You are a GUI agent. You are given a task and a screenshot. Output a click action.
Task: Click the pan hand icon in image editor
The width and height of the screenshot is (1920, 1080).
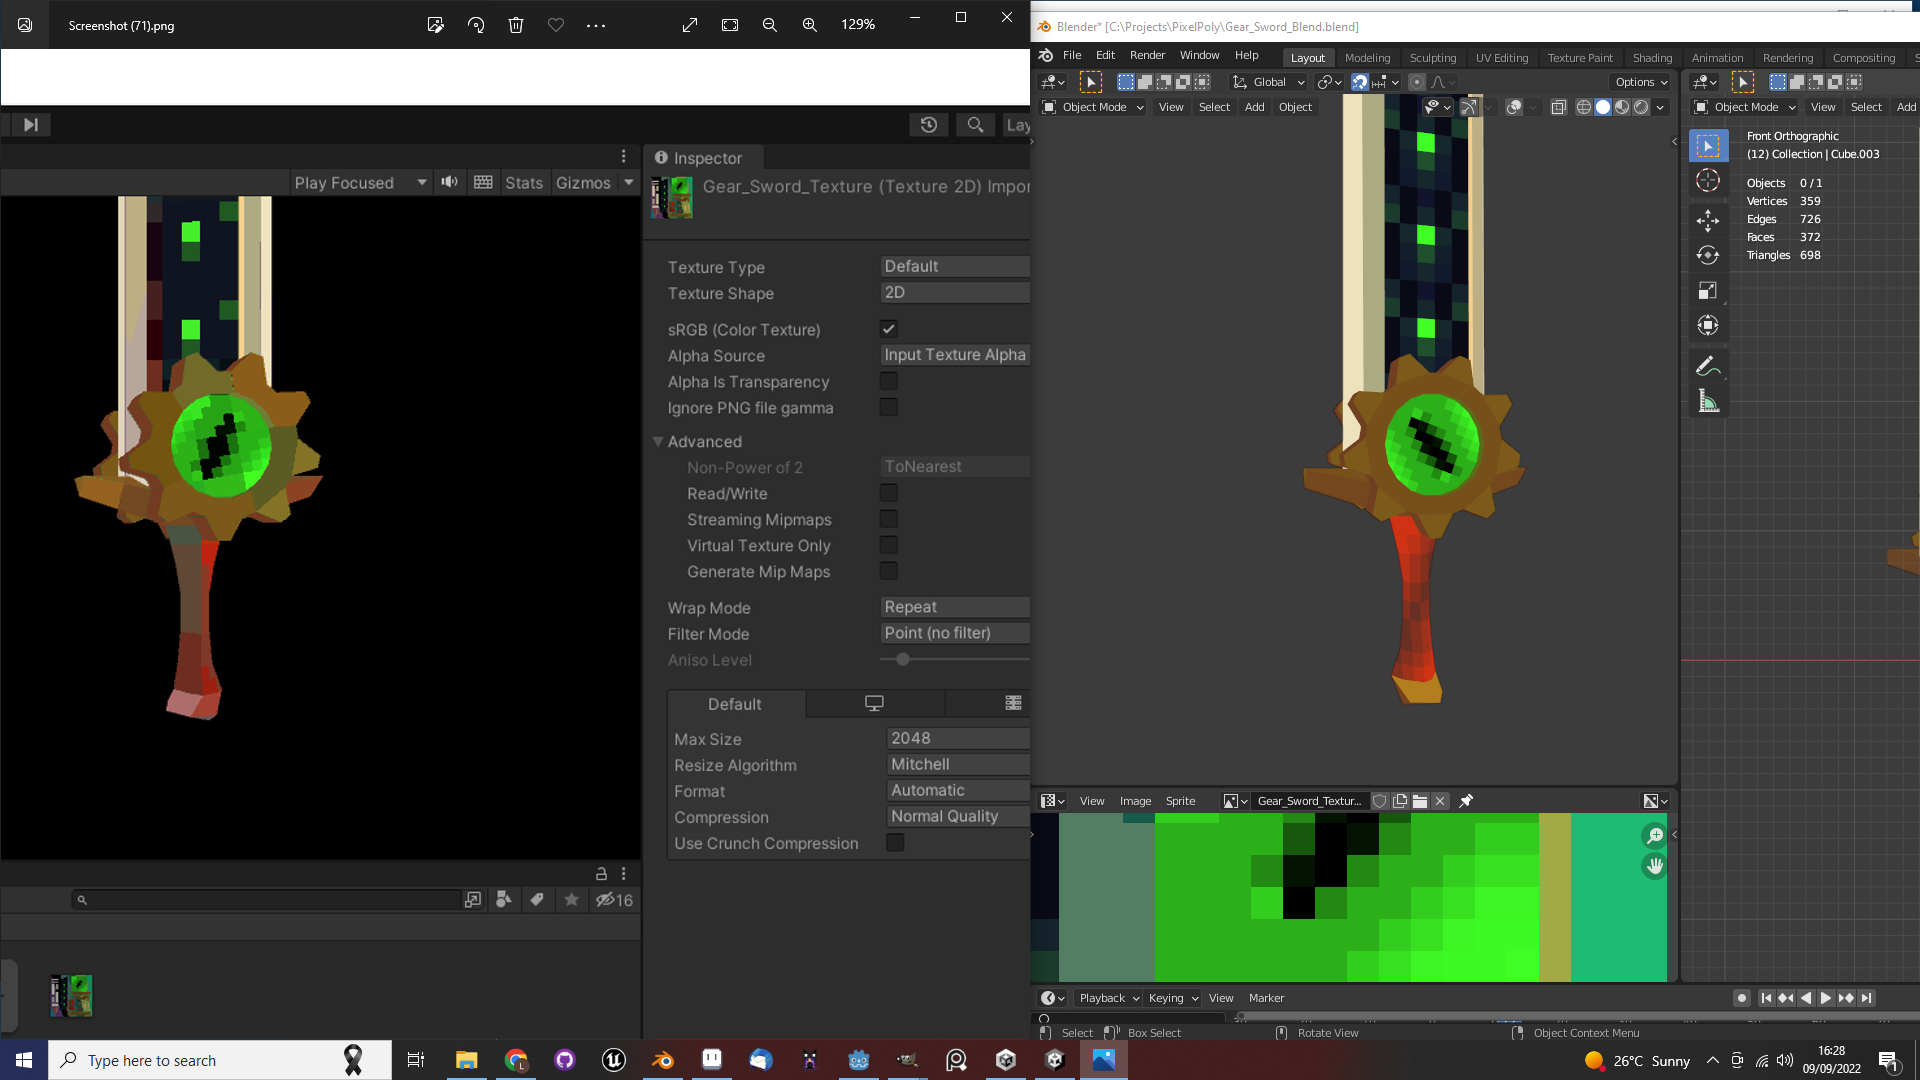[1655, 866]
